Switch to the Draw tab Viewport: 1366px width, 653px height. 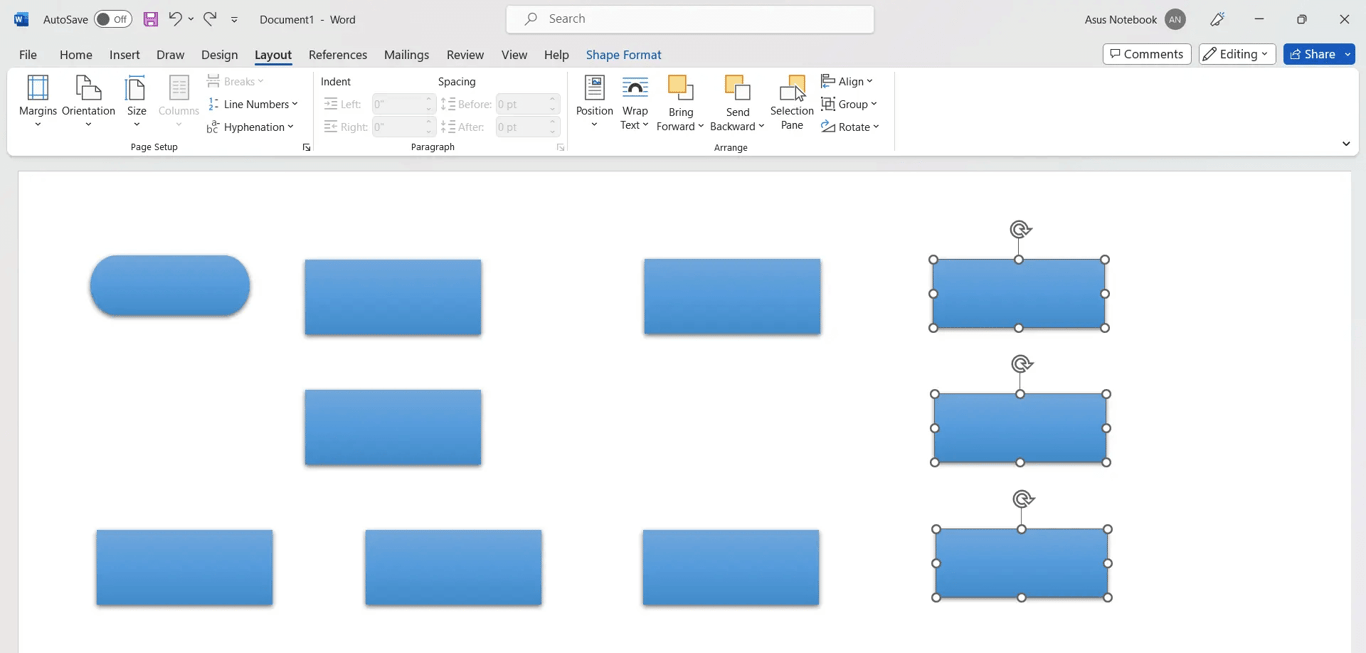tap(170, 55)
